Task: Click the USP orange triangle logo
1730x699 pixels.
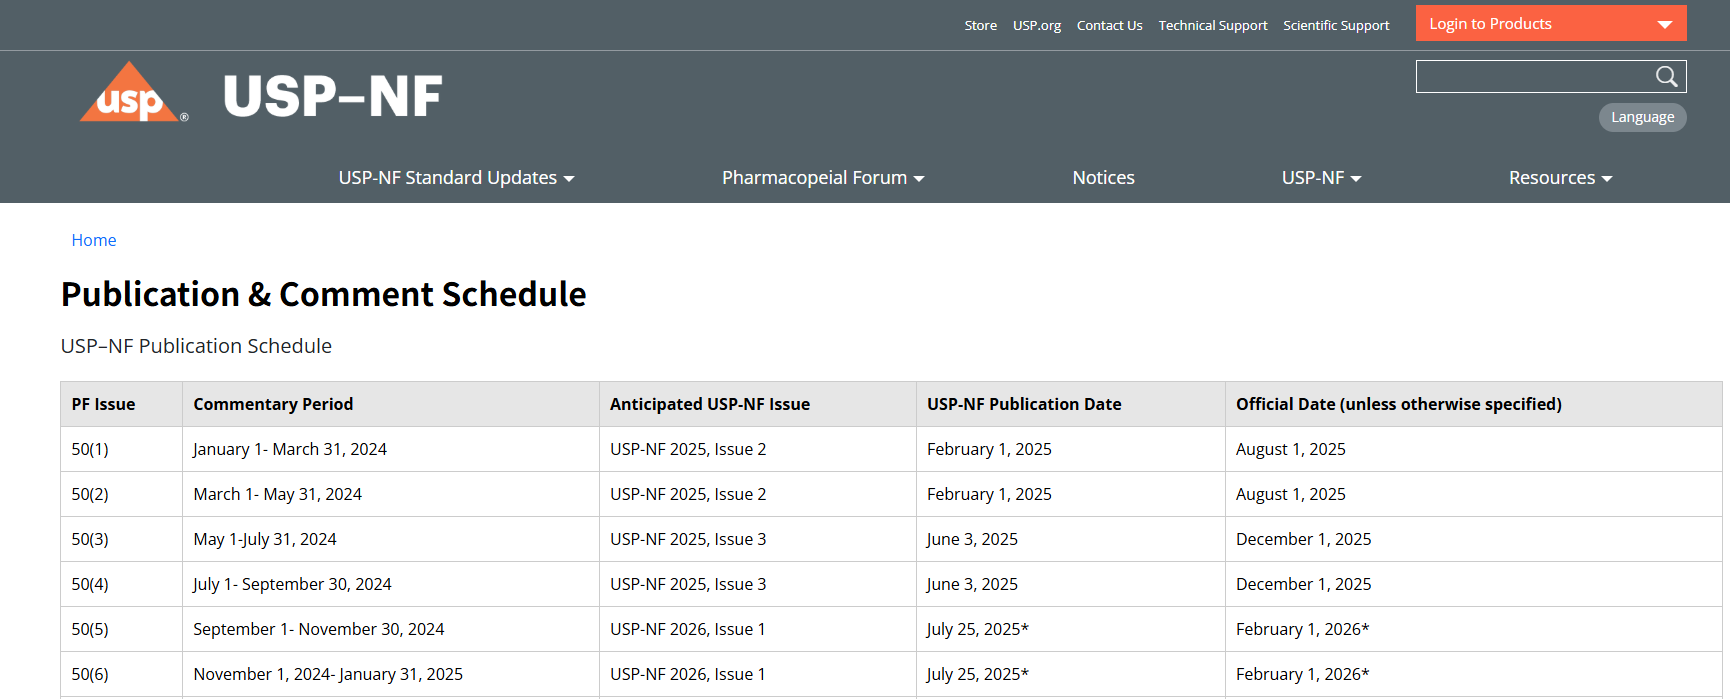Action: point(133,93)
